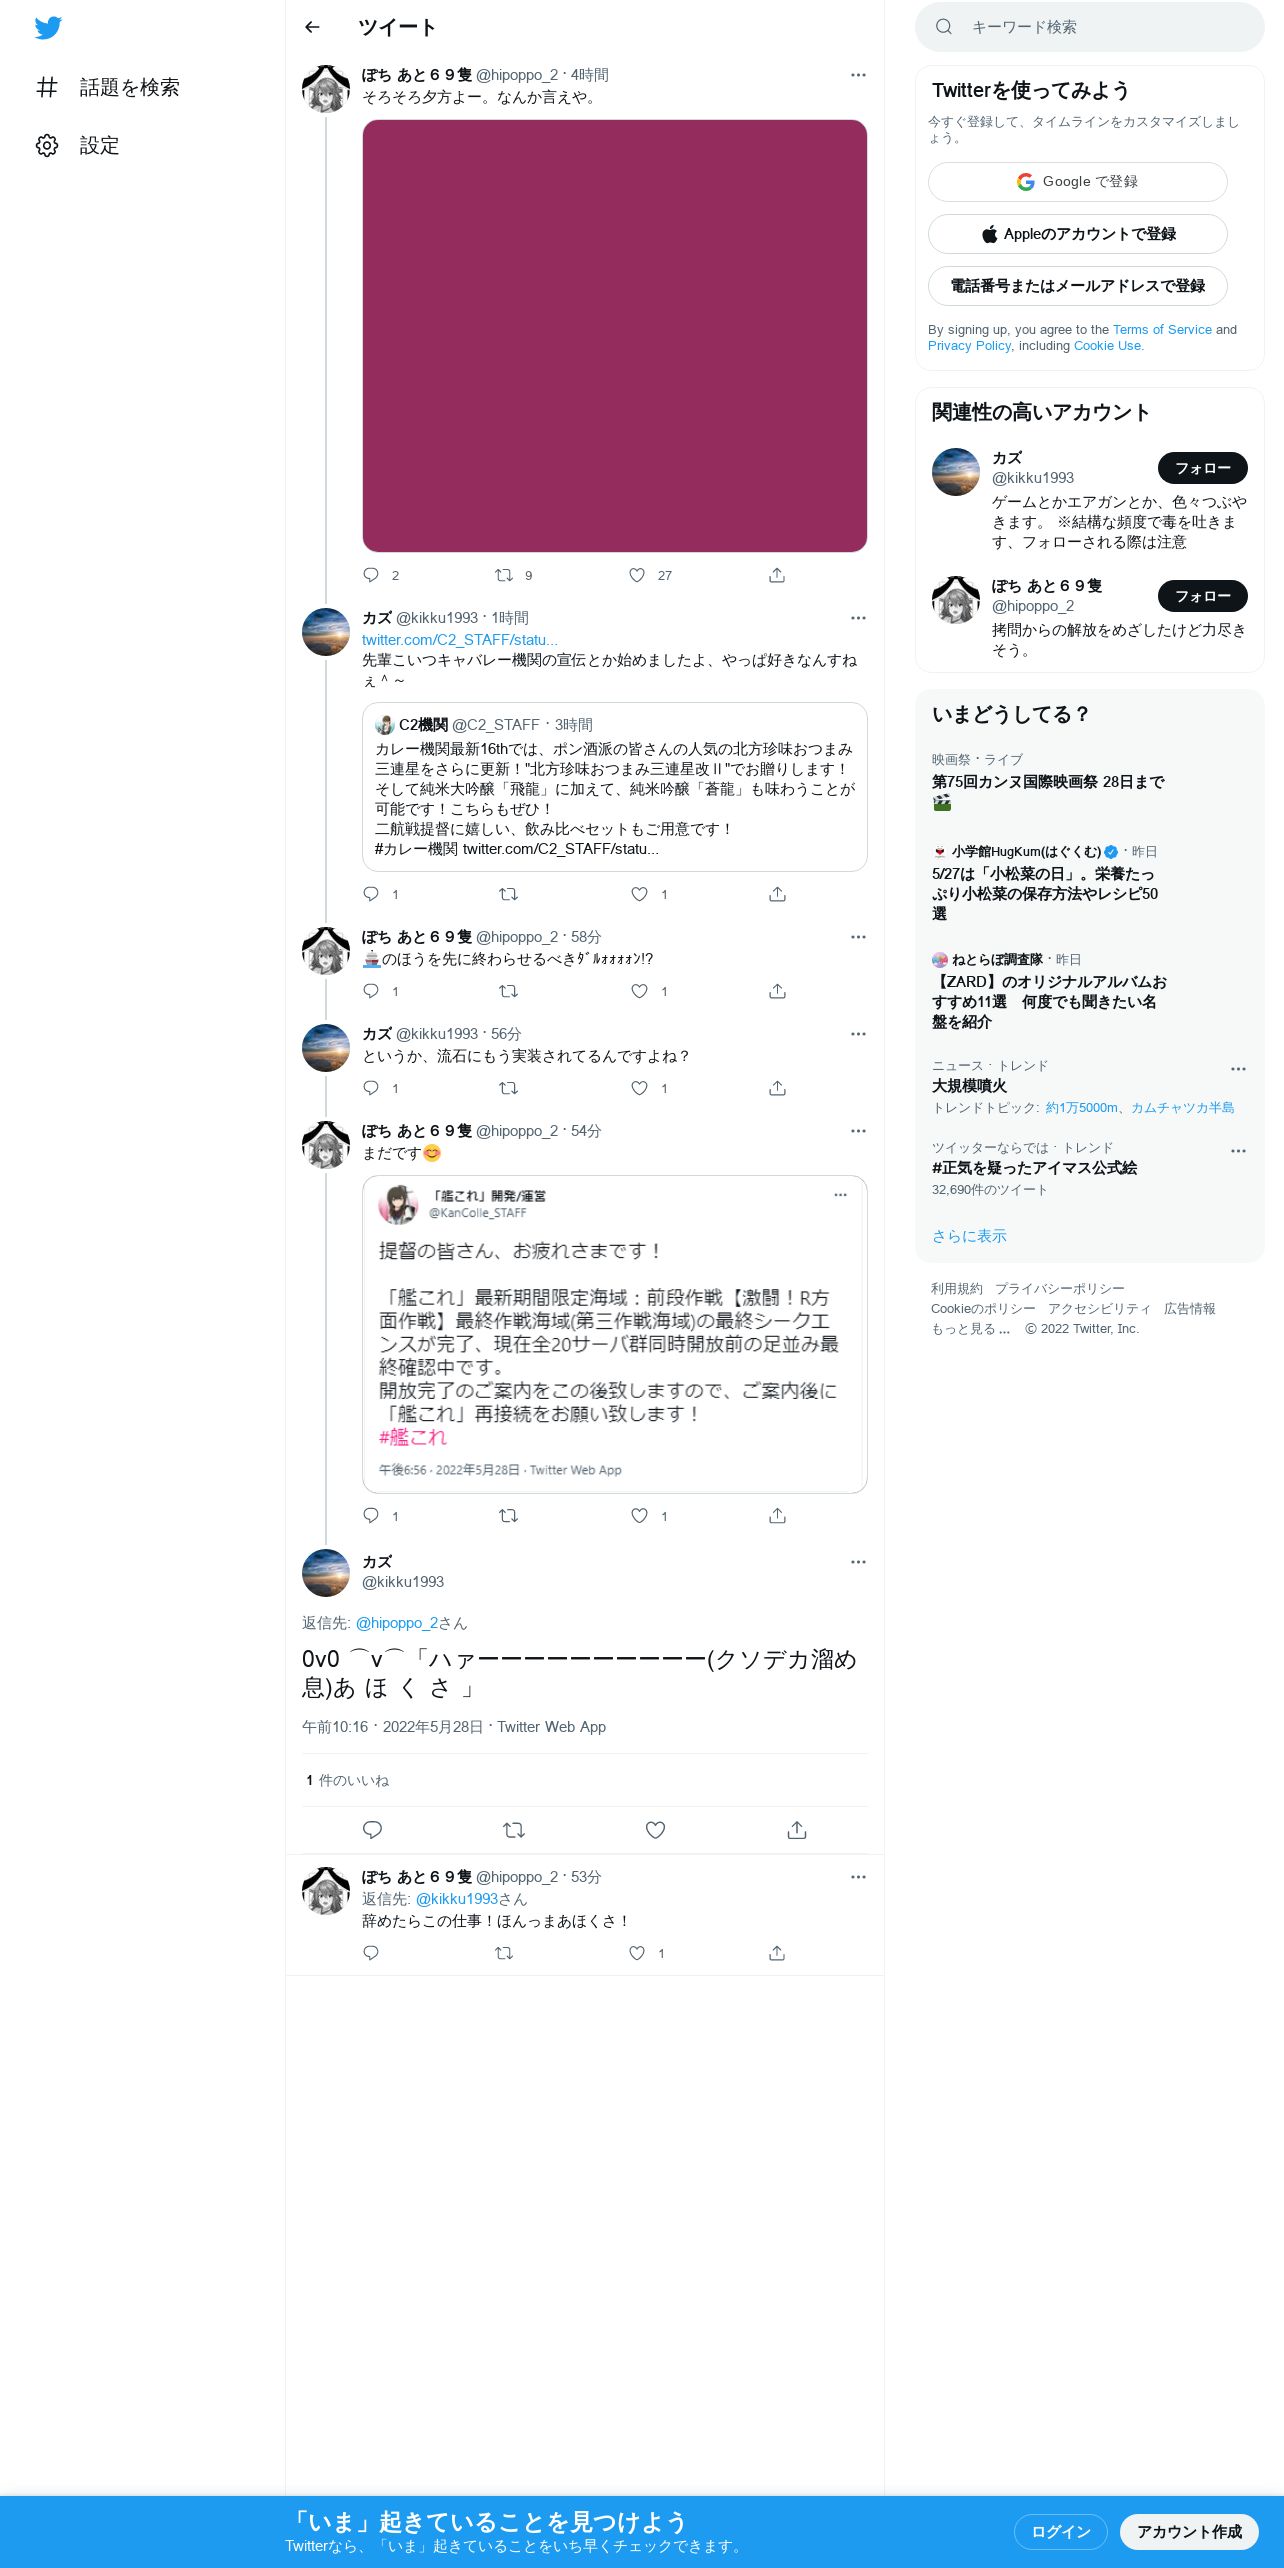1284x2568 pixels.
Task: Go back using the arrow icon
Action: (312, 27)
